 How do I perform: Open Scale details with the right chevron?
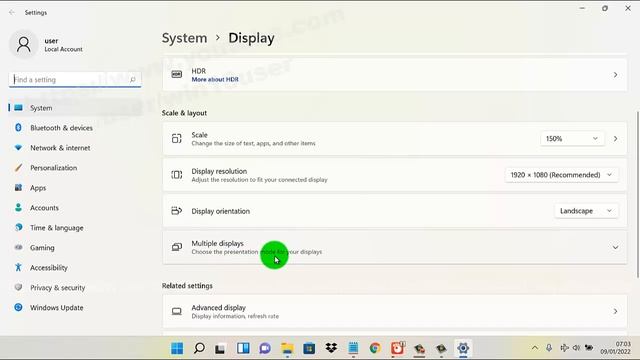click(615, 139)
